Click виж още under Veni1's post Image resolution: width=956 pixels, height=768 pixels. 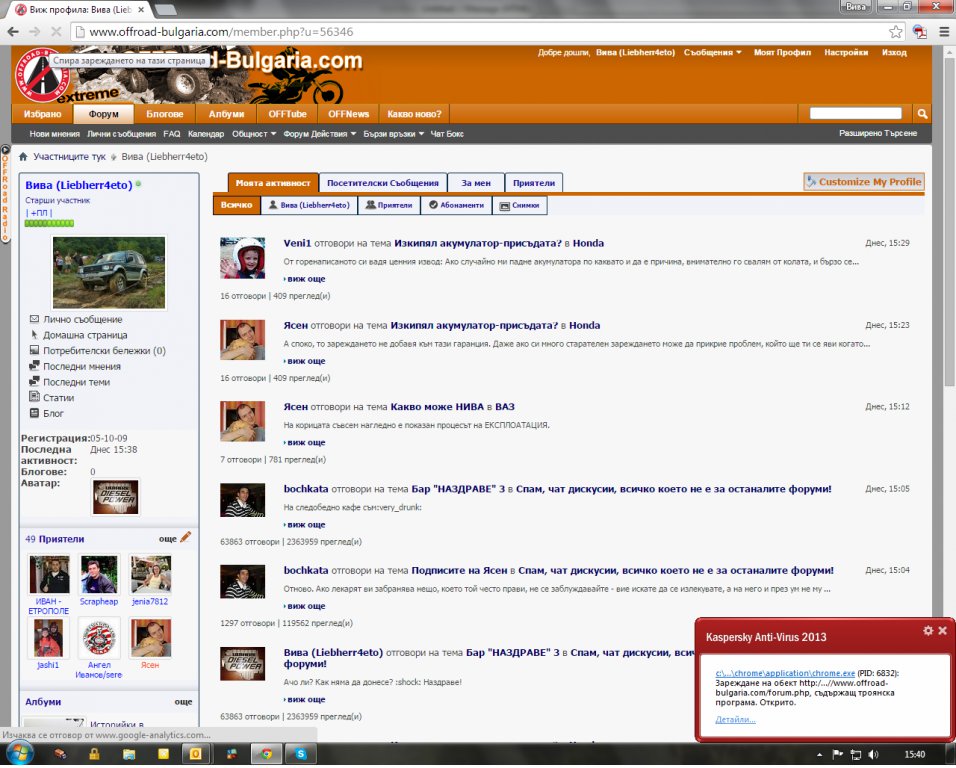305,279
